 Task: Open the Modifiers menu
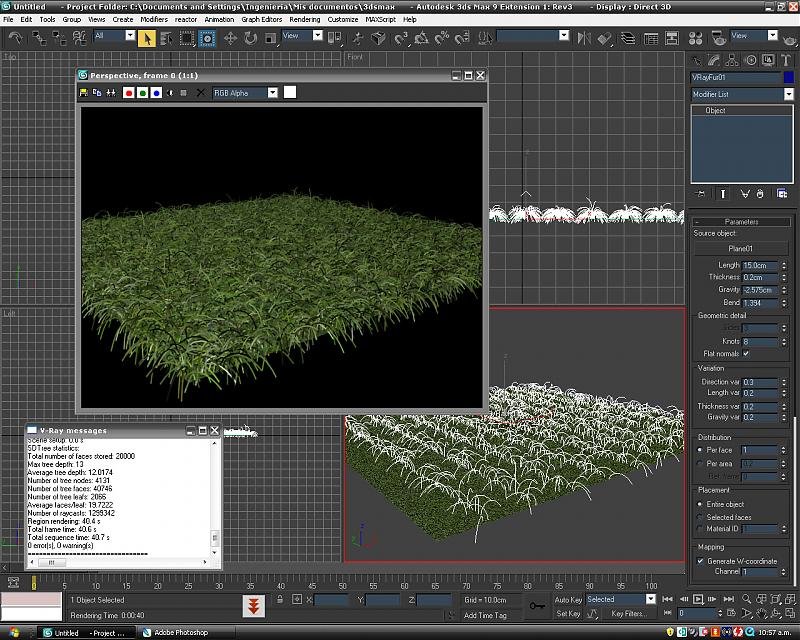click(154, 19)
